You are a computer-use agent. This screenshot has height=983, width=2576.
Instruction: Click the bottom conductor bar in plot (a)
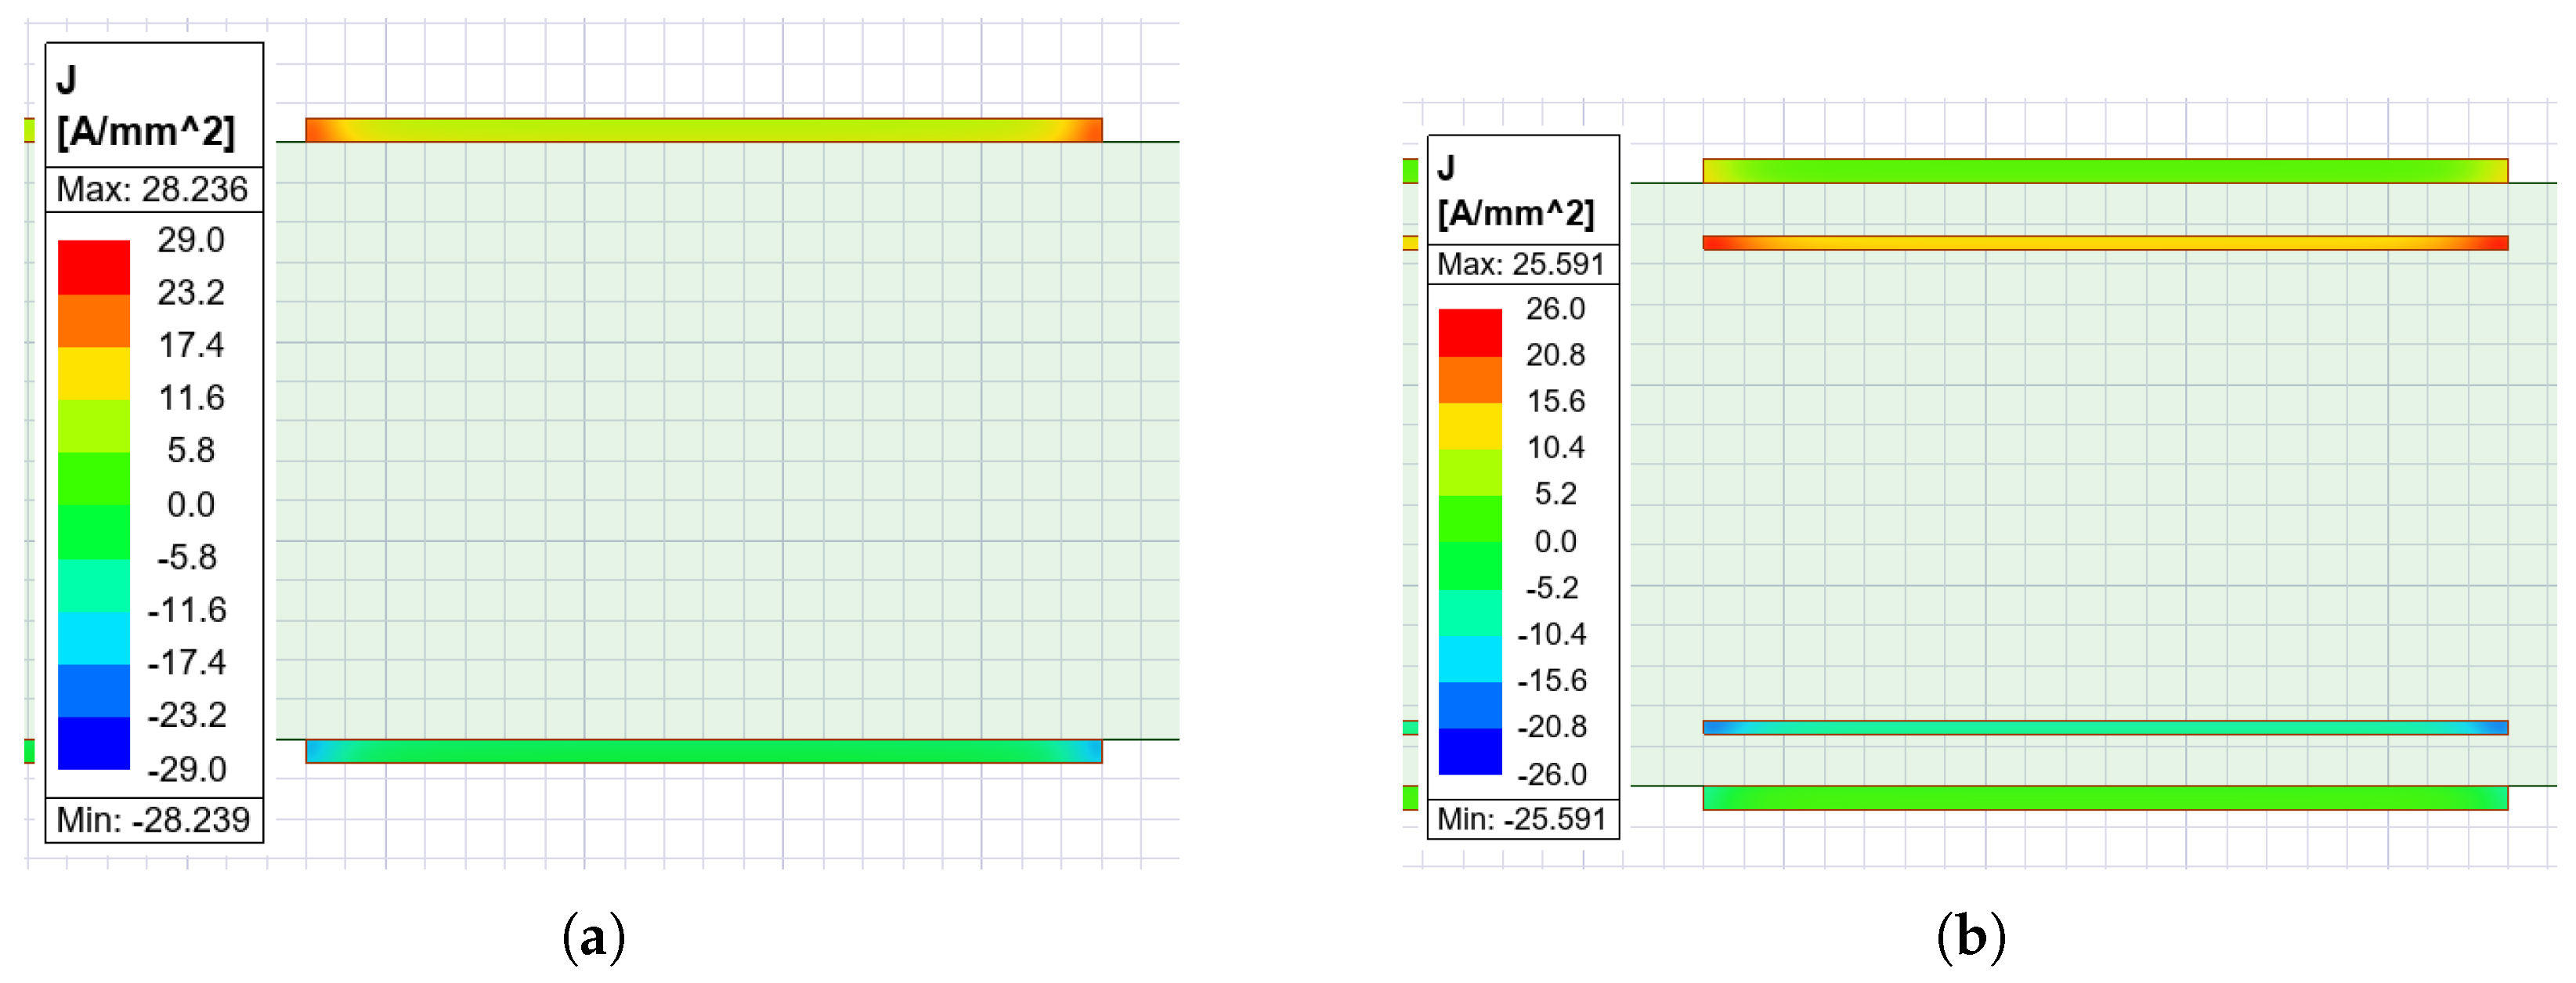703,751
